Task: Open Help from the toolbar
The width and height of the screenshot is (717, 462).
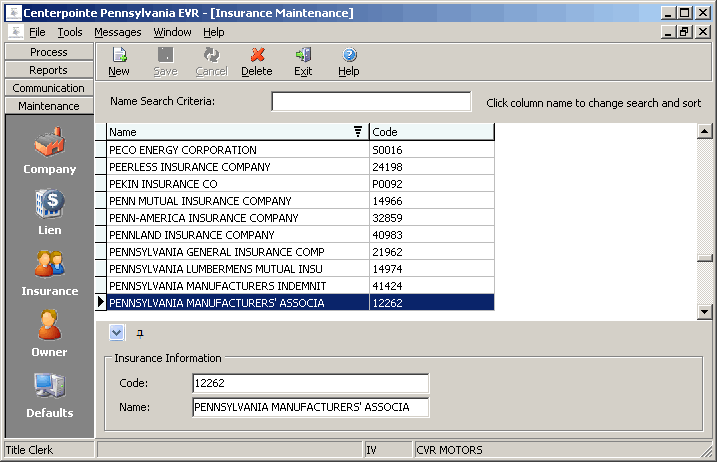Action: tap(349, 62)
